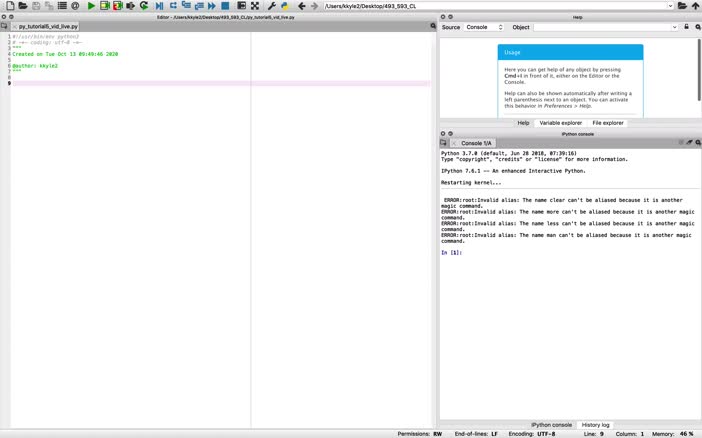This screenshot has width=702, height=438.
Task: Switch to the File explorer tab
Action: tap(608, 123)
